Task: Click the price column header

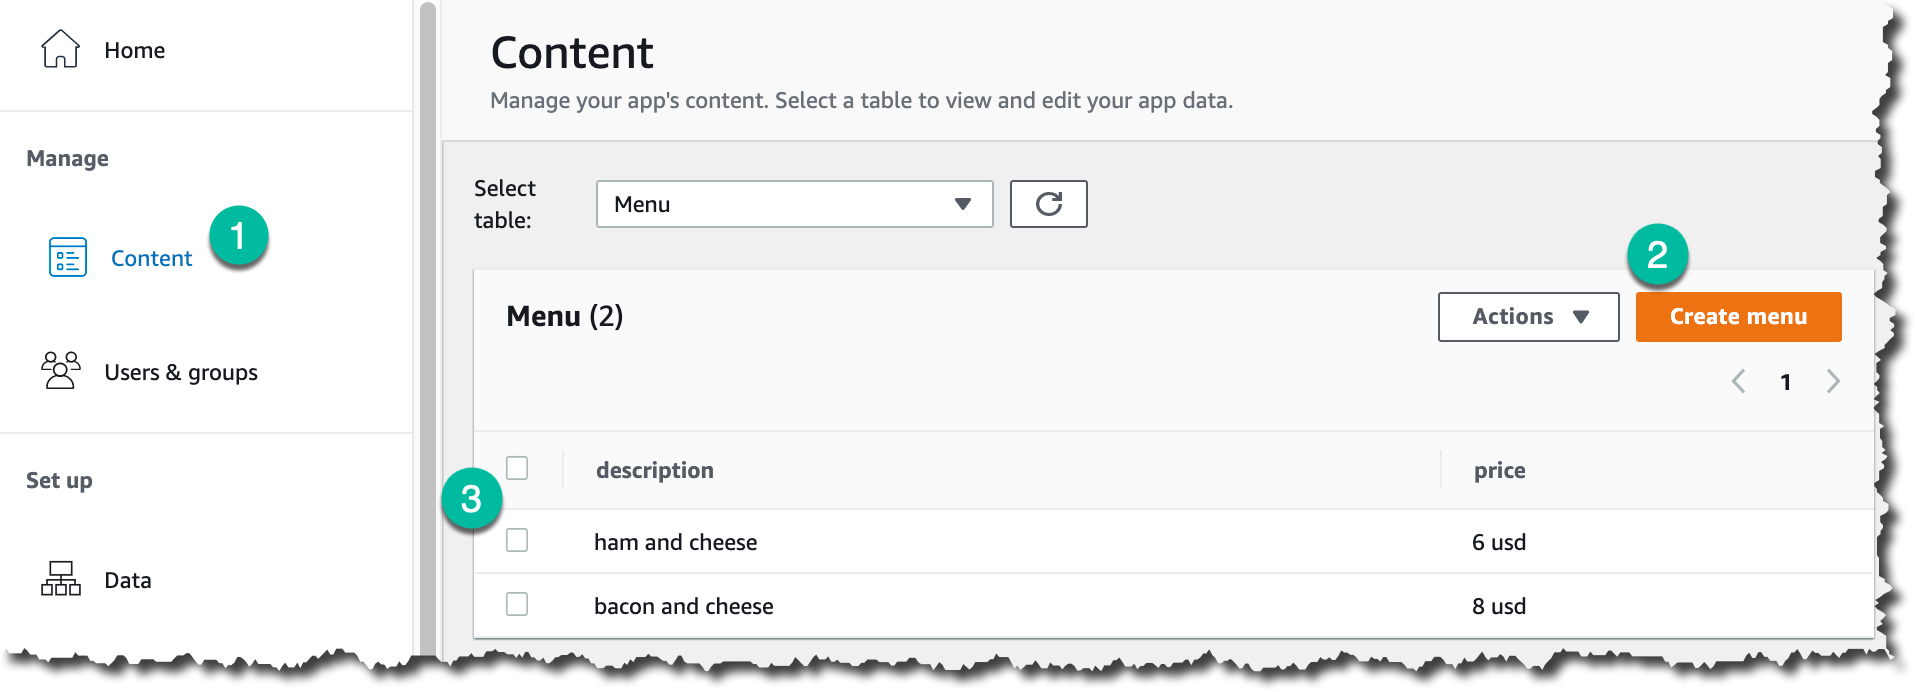Action: point(1499,470)
